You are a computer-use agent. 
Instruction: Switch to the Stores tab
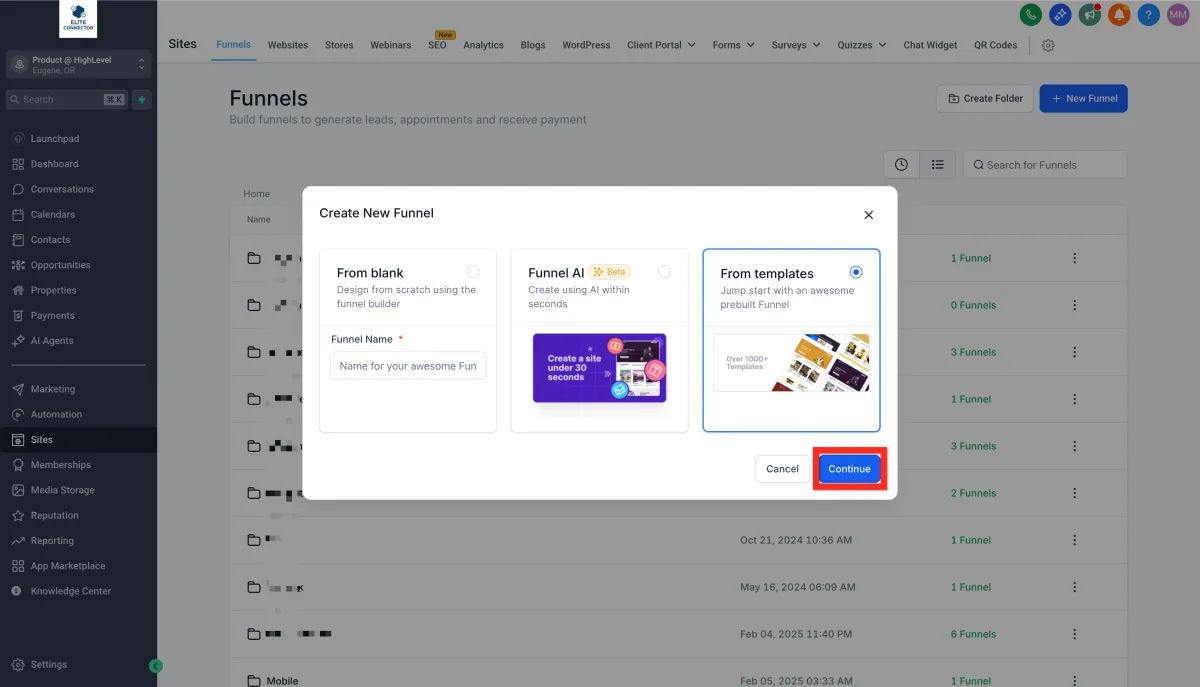tap(339, 45)
